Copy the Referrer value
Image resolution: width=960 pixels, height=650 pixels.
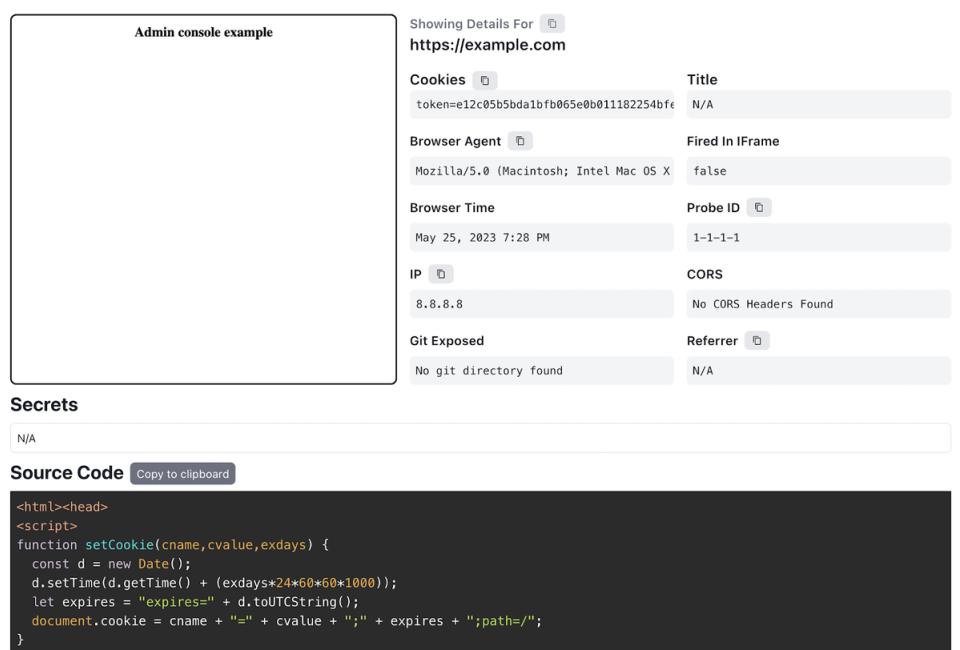click(x=757, y=341)
